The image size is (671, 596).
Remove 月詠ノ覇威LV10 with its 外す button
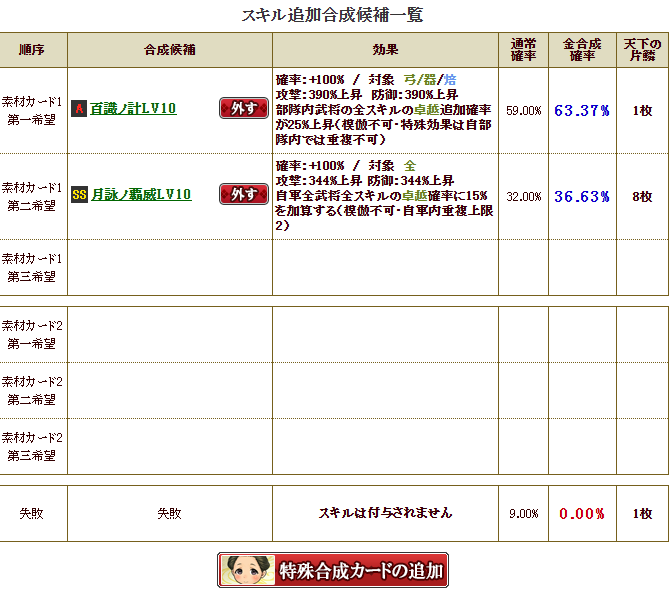pos(244,194)
